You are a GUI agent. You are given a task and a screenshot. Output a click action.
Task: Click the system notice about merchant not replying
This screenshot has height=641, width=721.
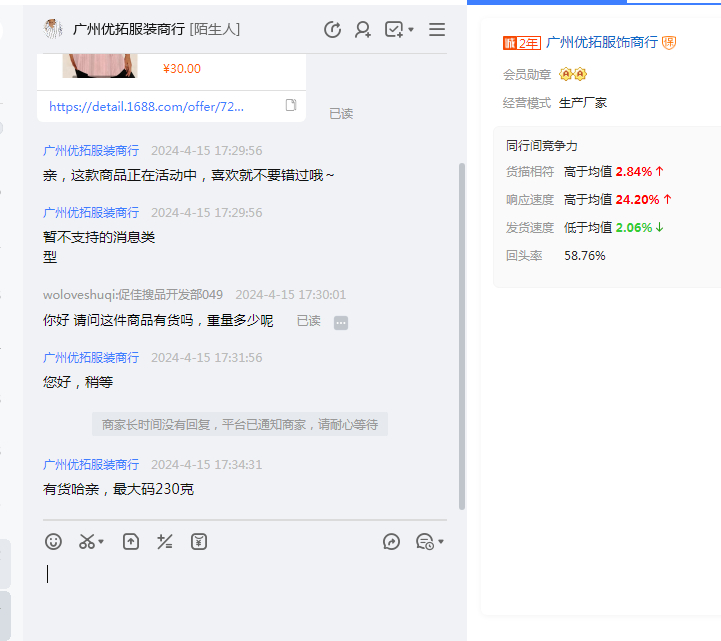240,424
